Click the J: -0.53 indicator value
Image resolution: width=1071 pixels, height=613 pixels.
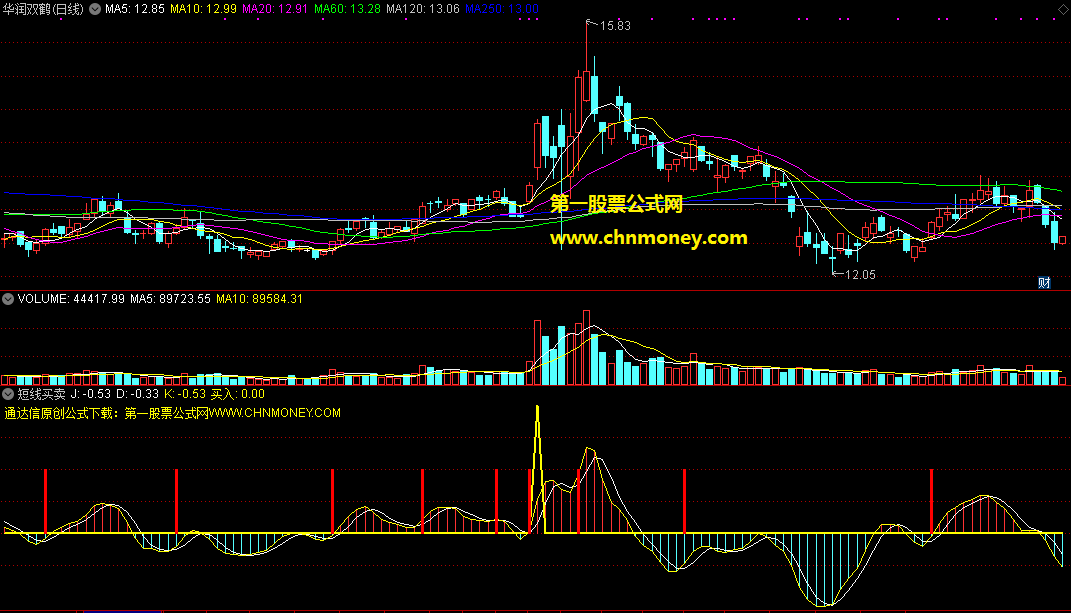tap(90, 394)
